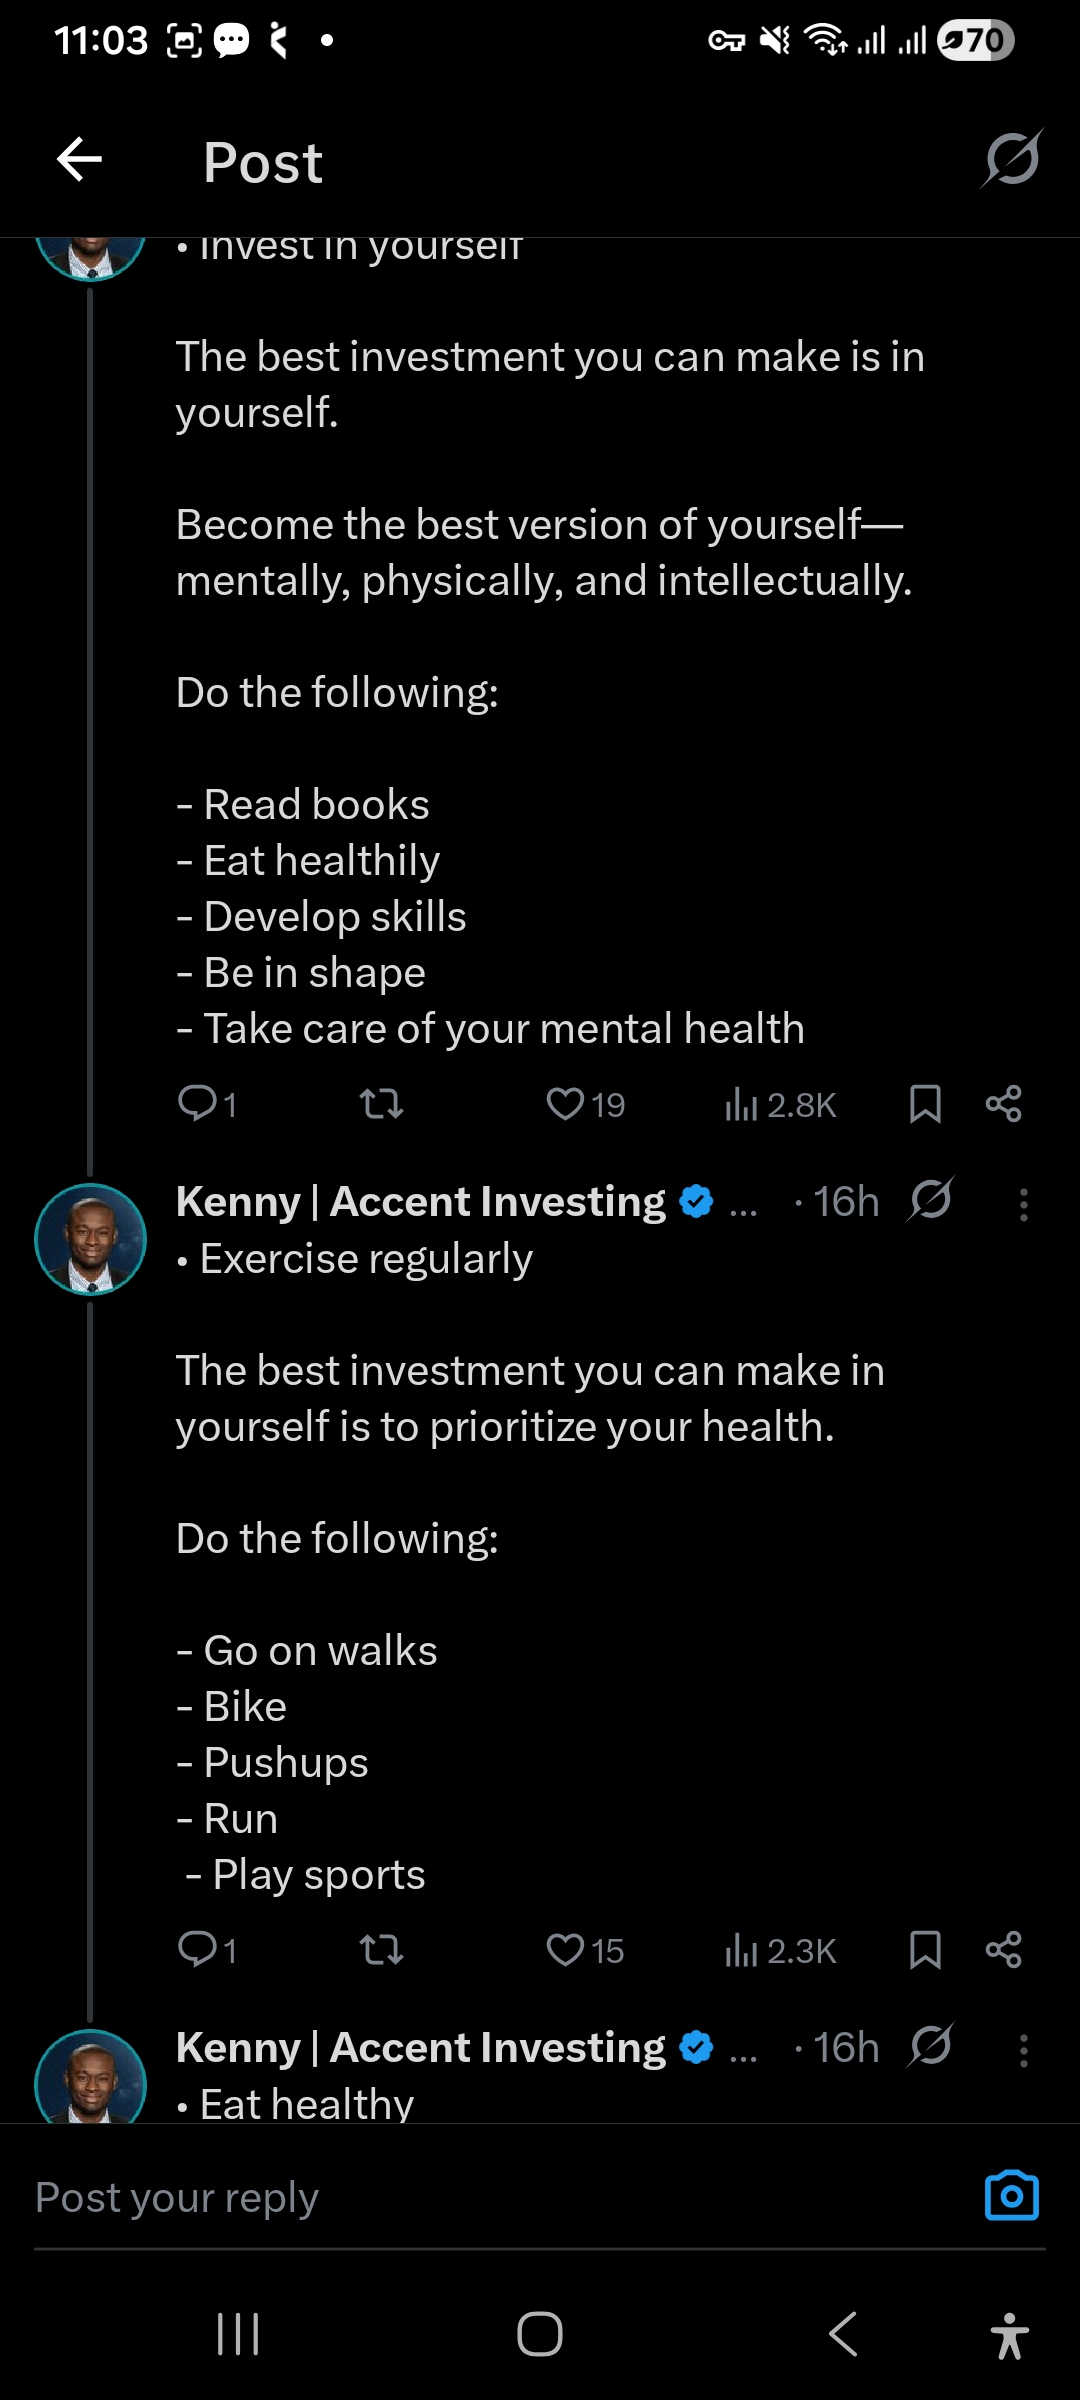The image size is (1080, 2400).
Task: Open more options on Exercise regularly post
Action: [x=1023, y=1204]
